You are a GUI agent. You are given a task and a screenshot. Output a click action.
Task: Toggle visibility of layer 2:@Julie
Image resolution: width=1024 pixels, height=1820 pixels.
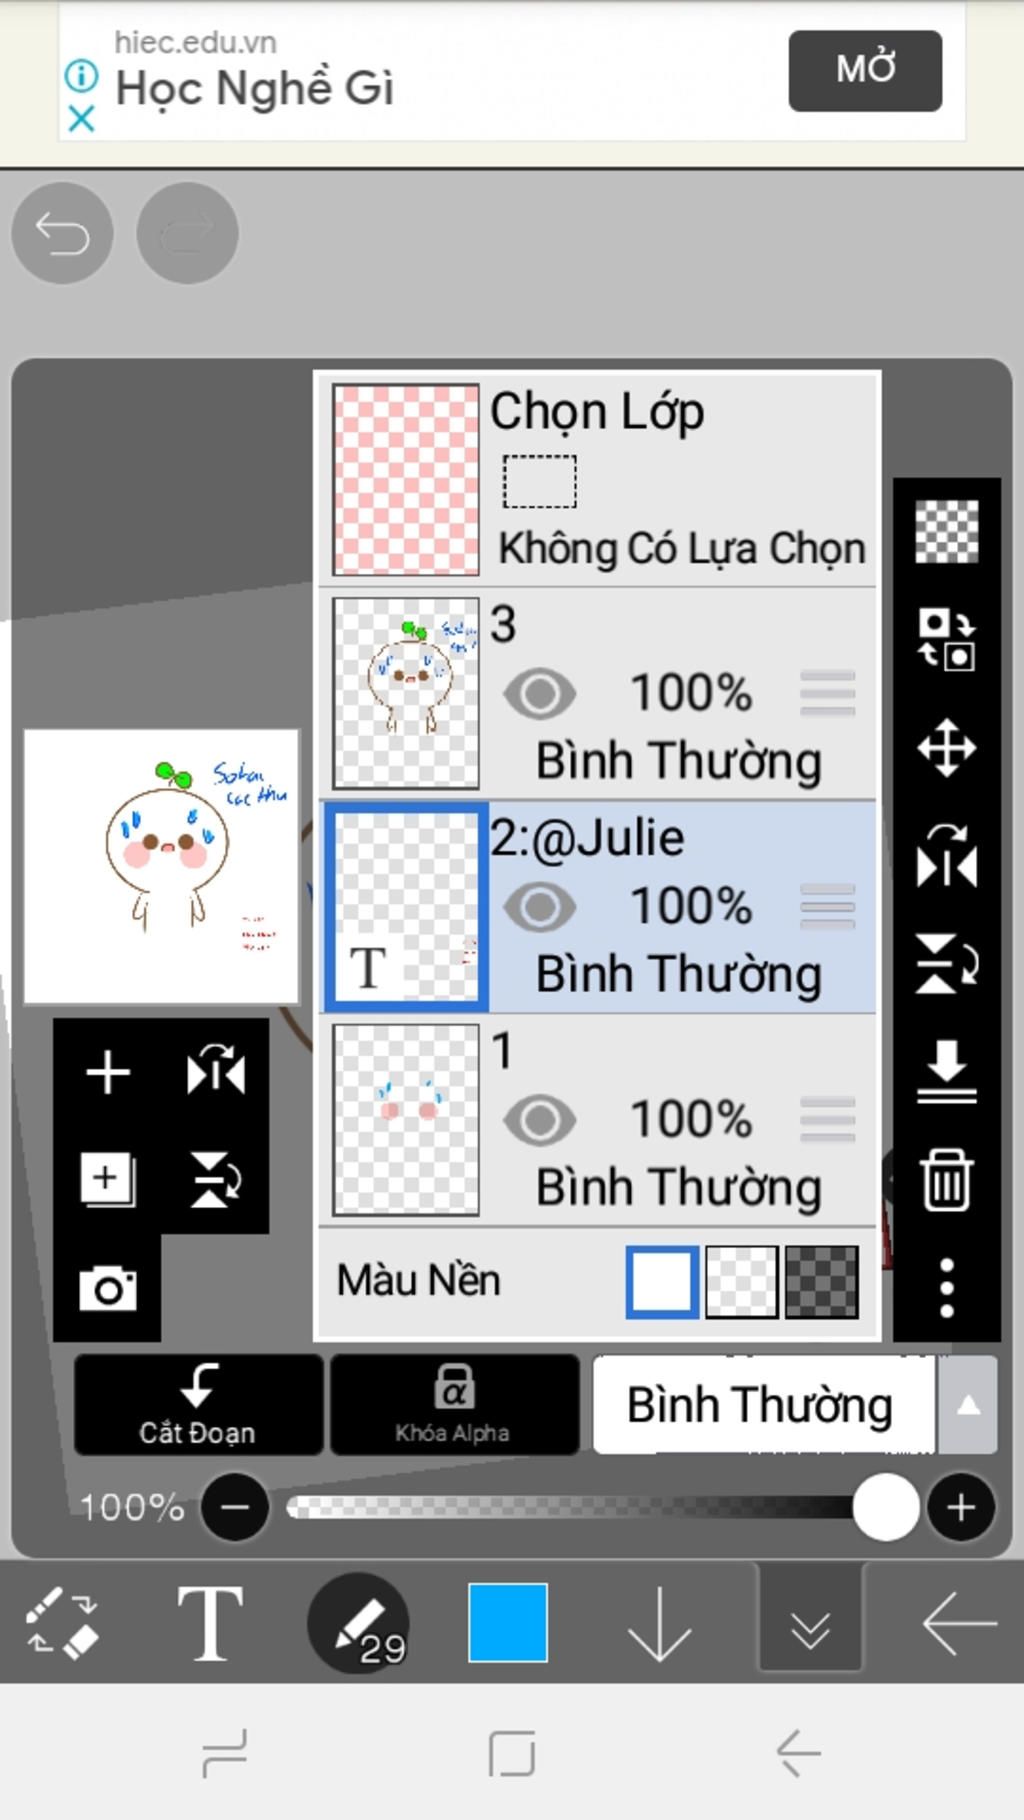pyautogui.click(x=540, y=907)
